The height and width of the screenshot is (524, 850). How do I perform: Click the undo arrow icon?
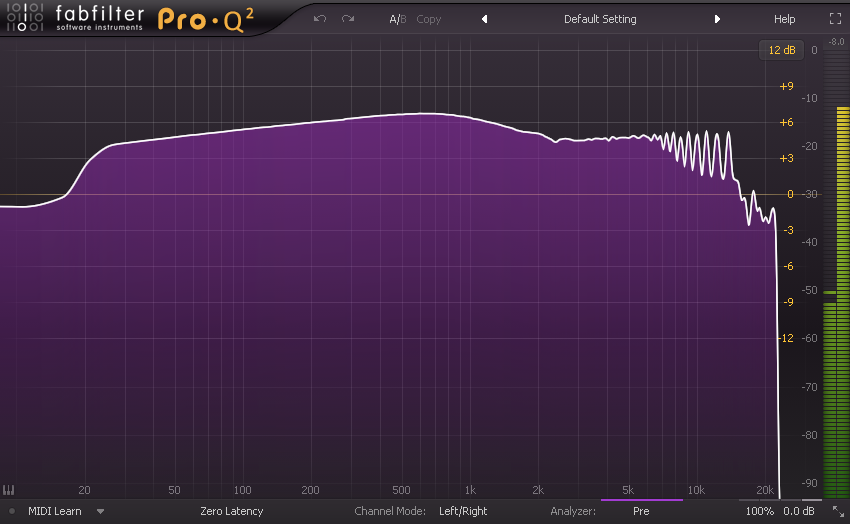coord(320,19)
